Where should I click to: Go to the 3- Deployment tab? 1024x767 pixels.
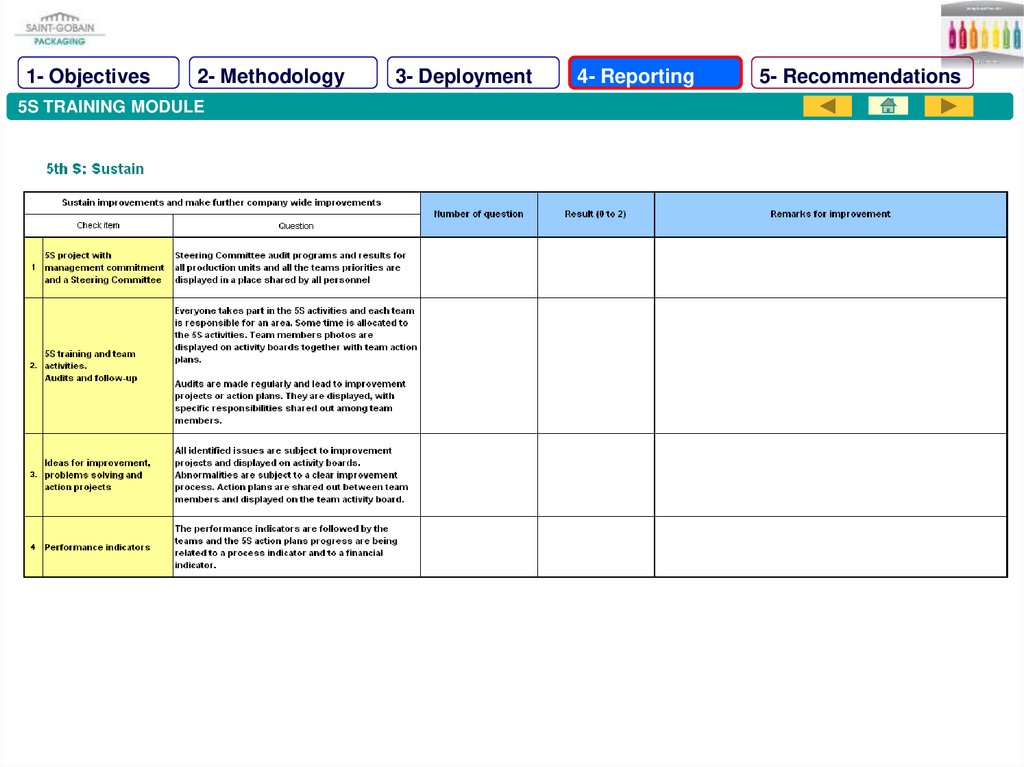click(473, 76)
